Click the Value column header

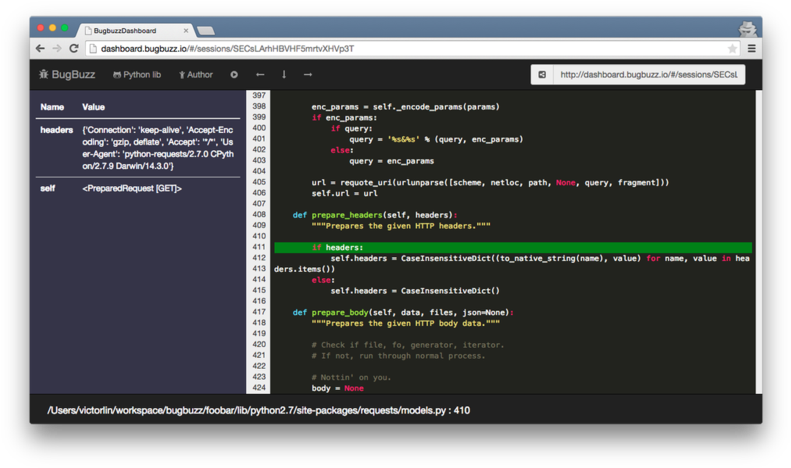click(x=93, y=107)
